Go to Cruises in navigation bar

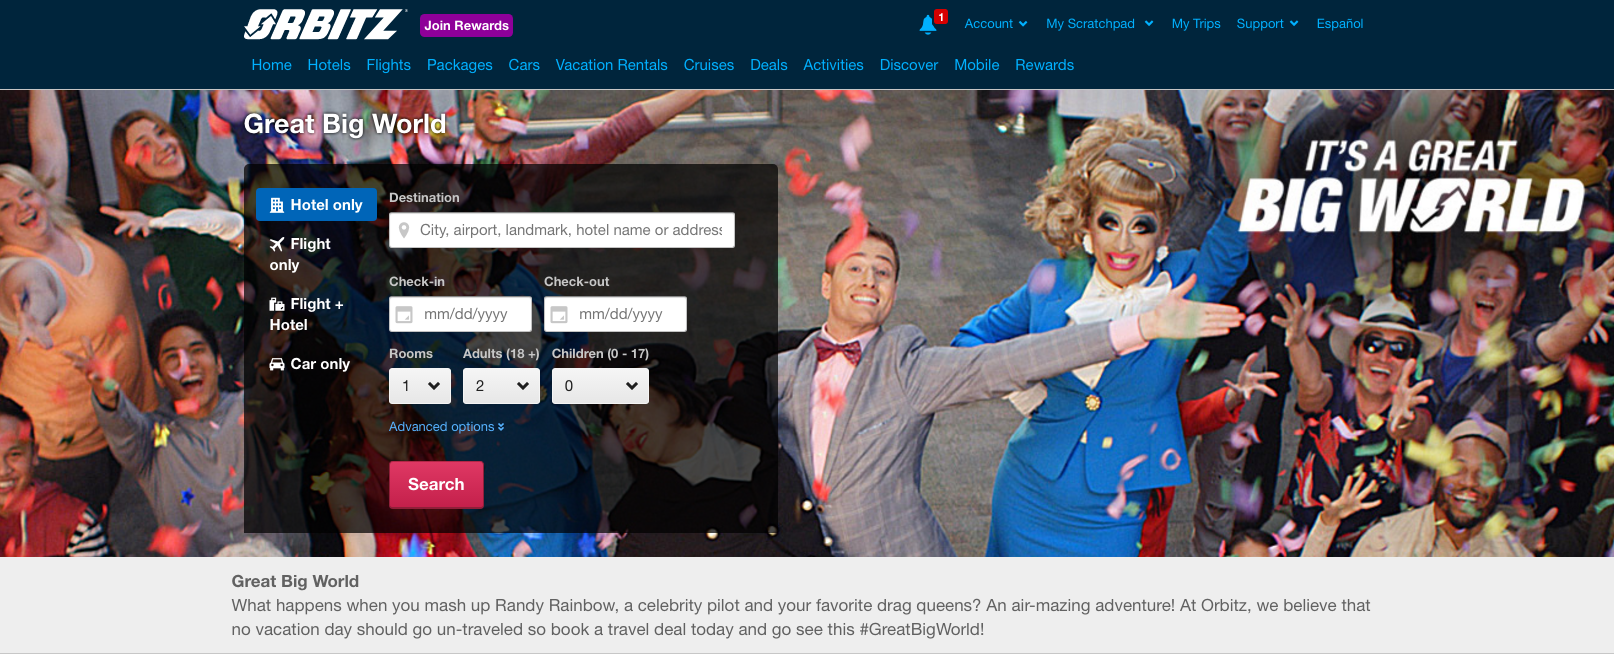click(x=708, y=65)
